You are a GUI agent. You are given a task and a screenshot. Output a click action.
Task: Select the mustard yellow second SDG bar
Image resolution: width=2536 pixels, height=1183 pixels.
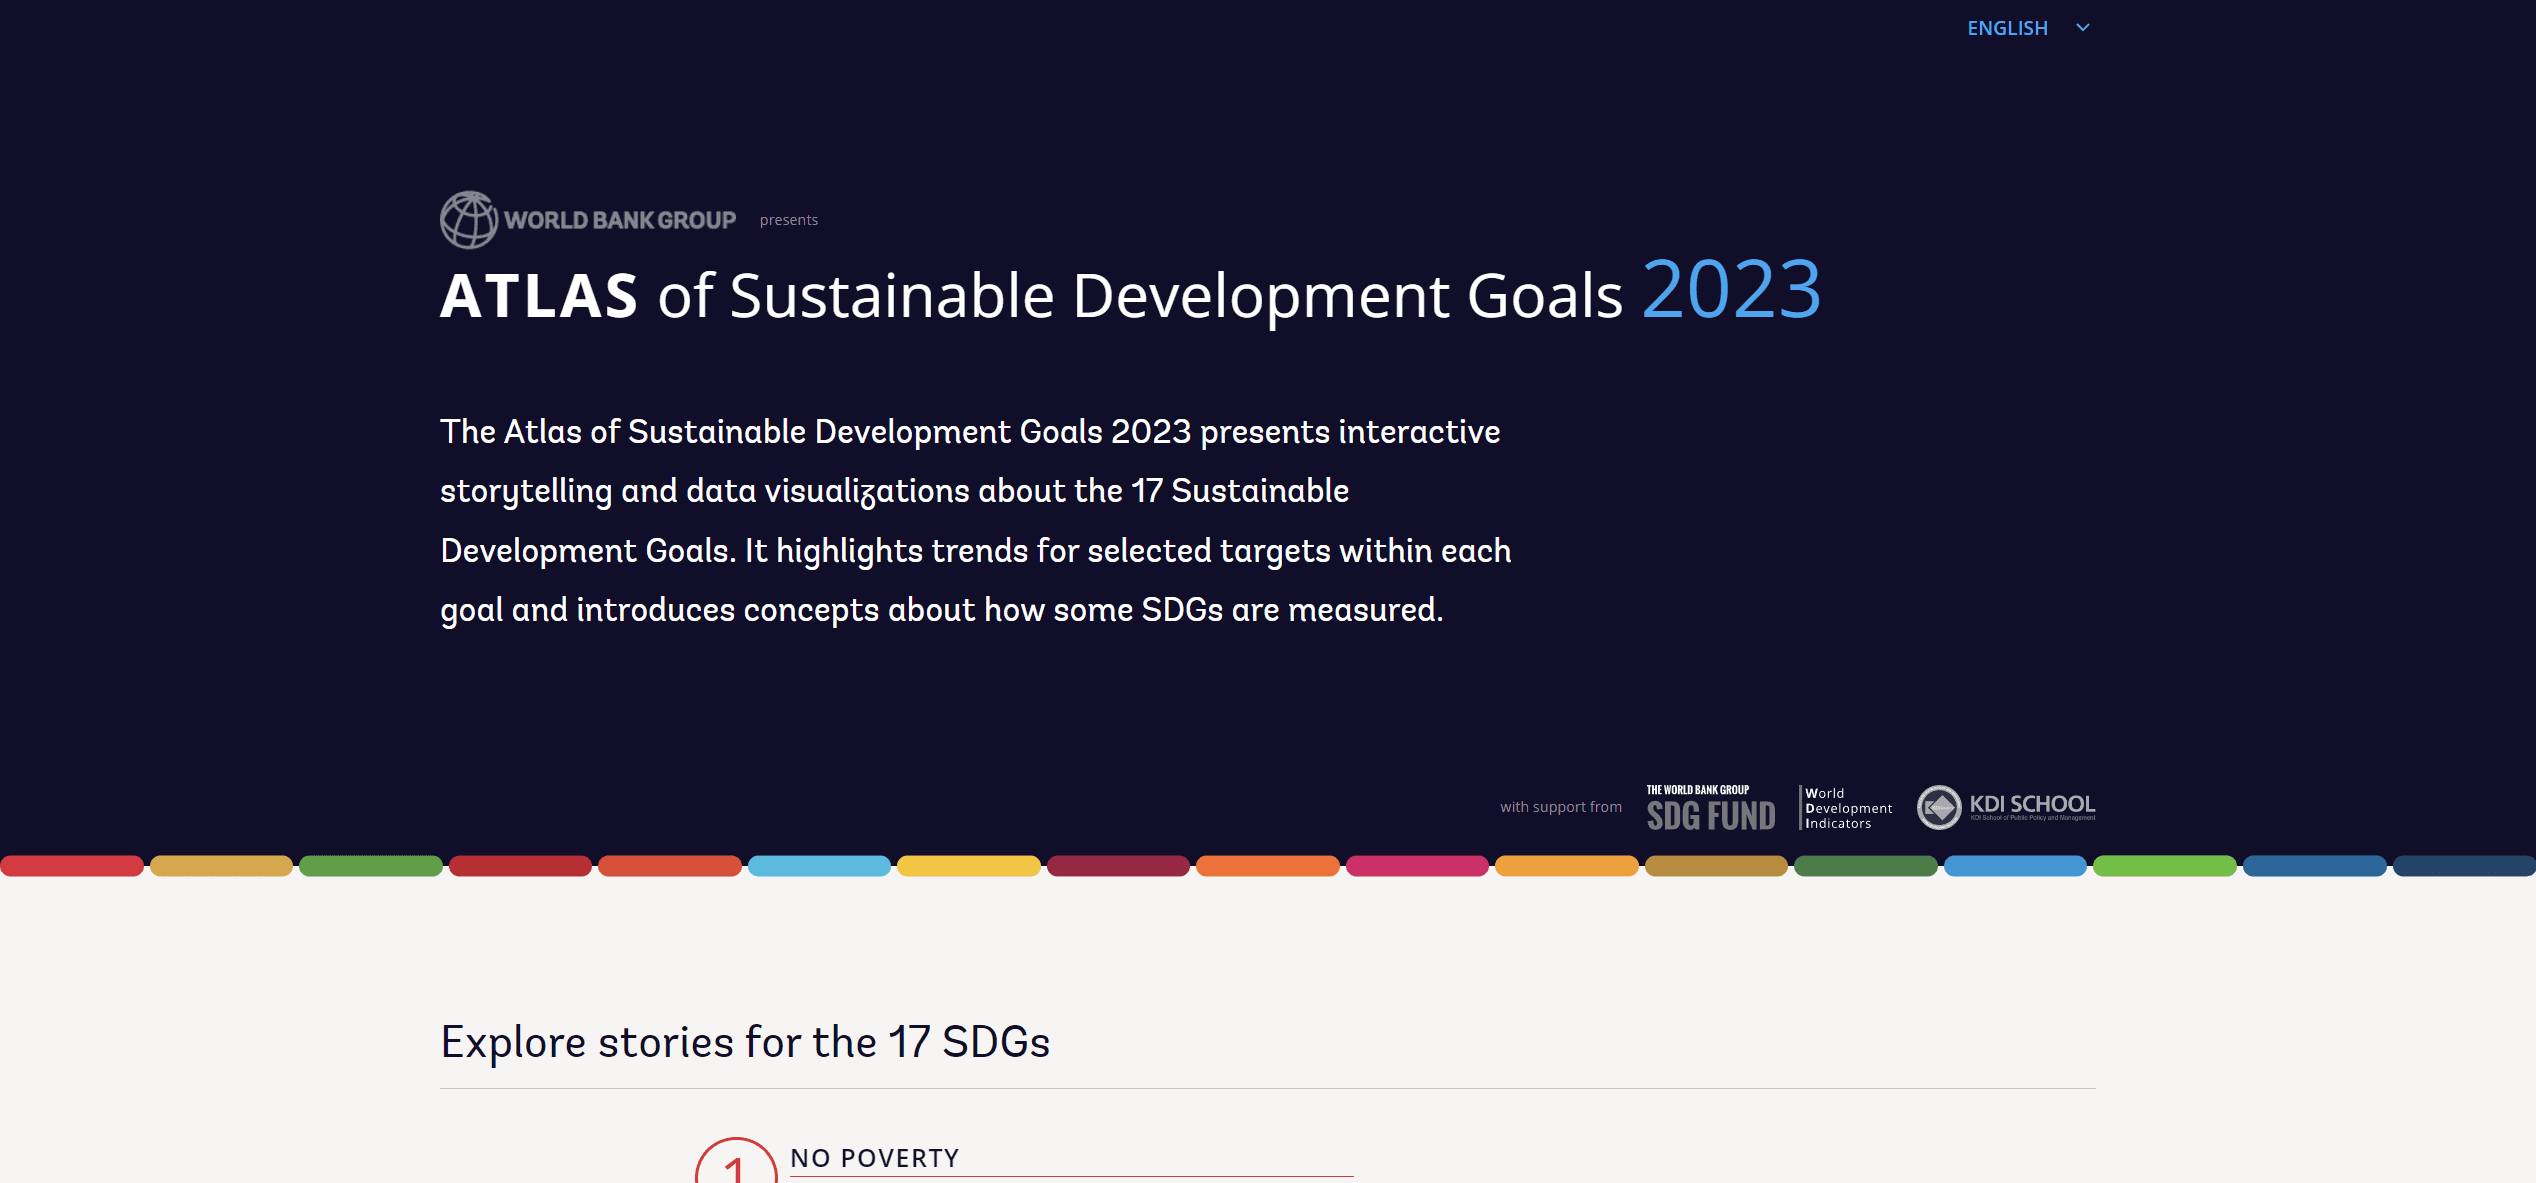(x=221, y=866)
